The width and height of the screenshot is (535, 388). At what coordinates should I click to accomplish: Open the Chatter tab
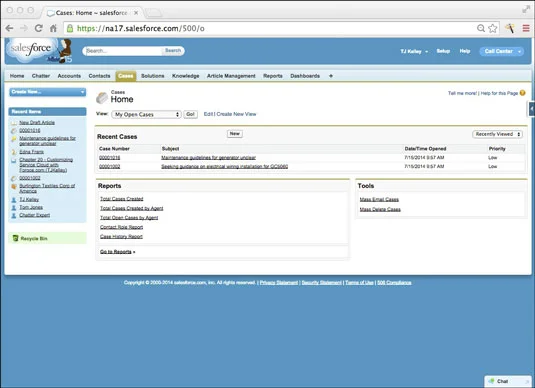(x=41, y=76)
